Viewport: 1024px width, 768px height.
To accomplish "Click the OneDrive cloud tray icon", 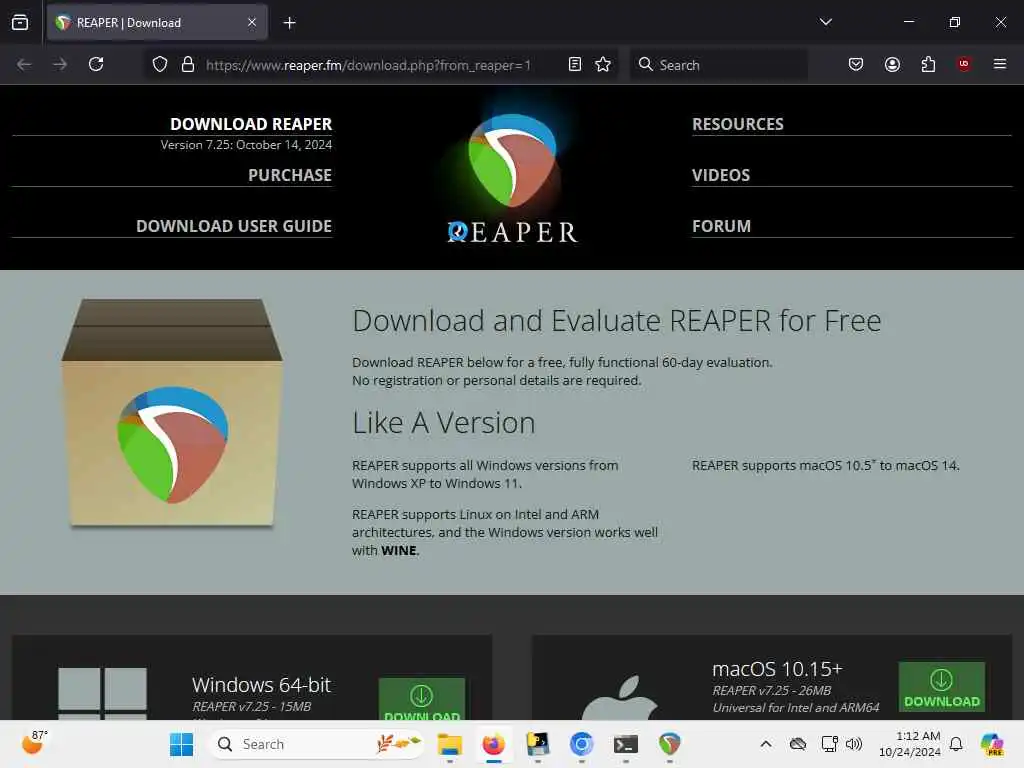I will [x=797, y=744].
